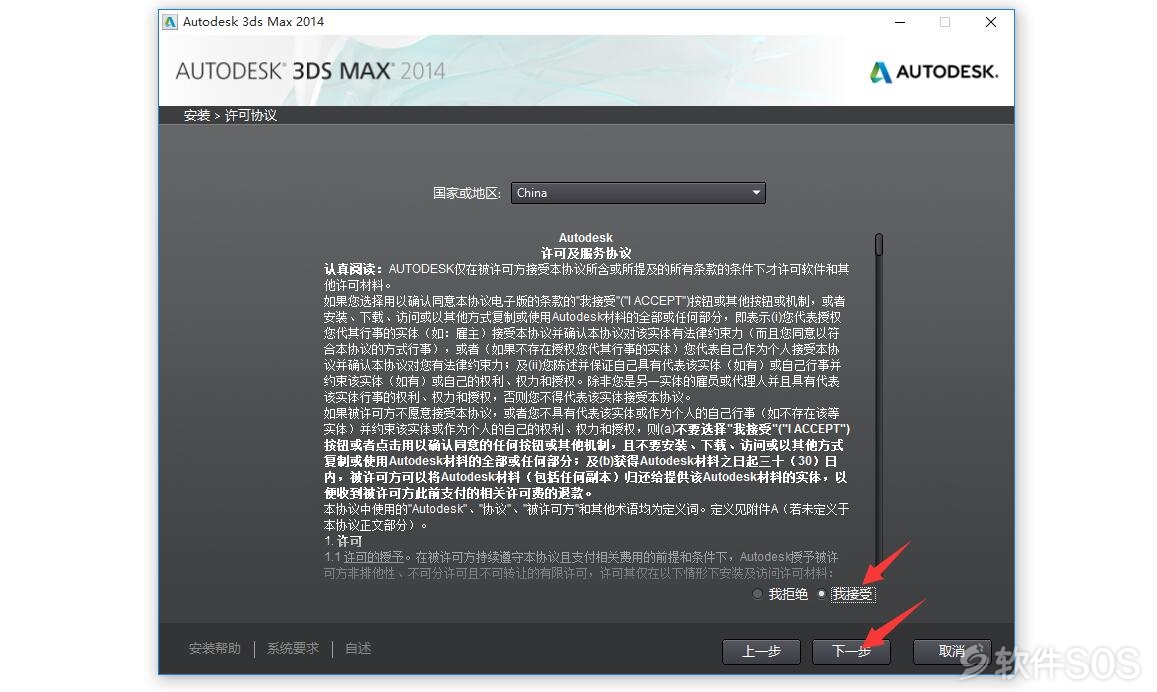Screen dimensions: 1157x692
Task: Click the 认真阅读 bold text in agreement
Action: (353, 269)
